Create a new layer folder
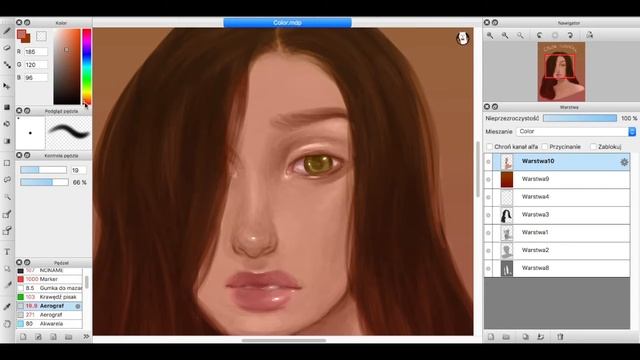 pyautogui.click(x=506, y=337)
